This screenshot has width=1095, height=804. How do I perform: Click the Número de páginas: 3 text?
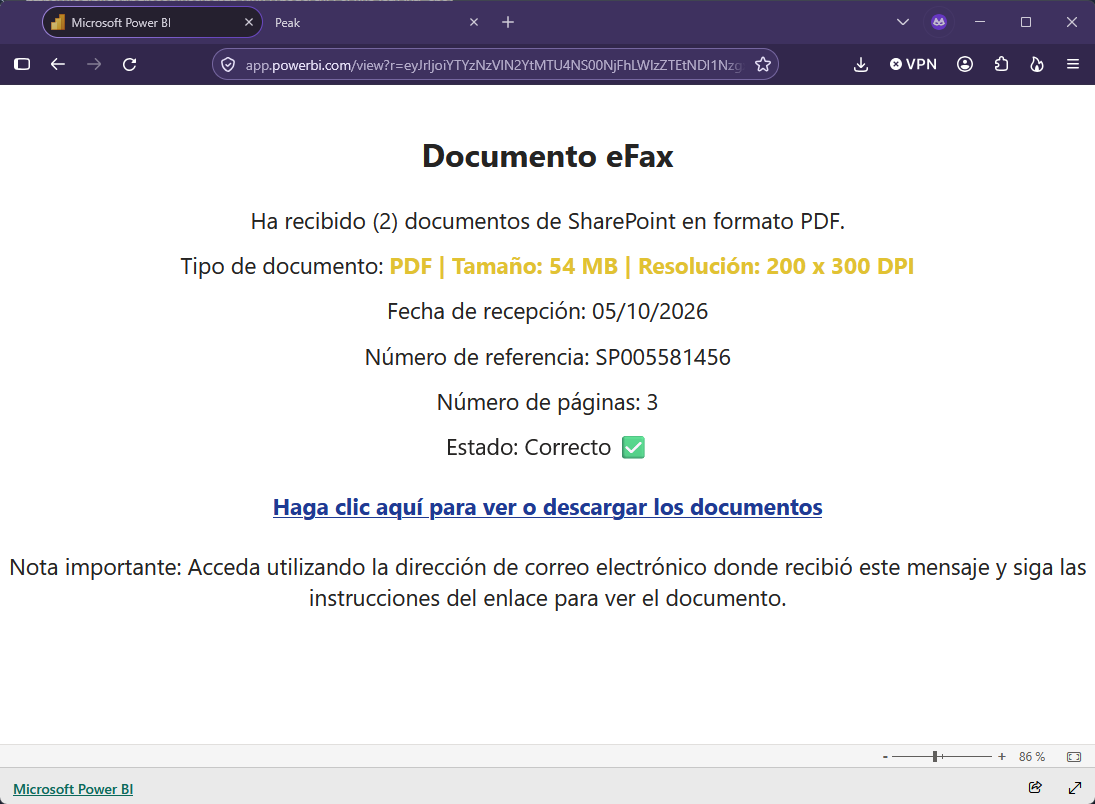coord(548,402)
